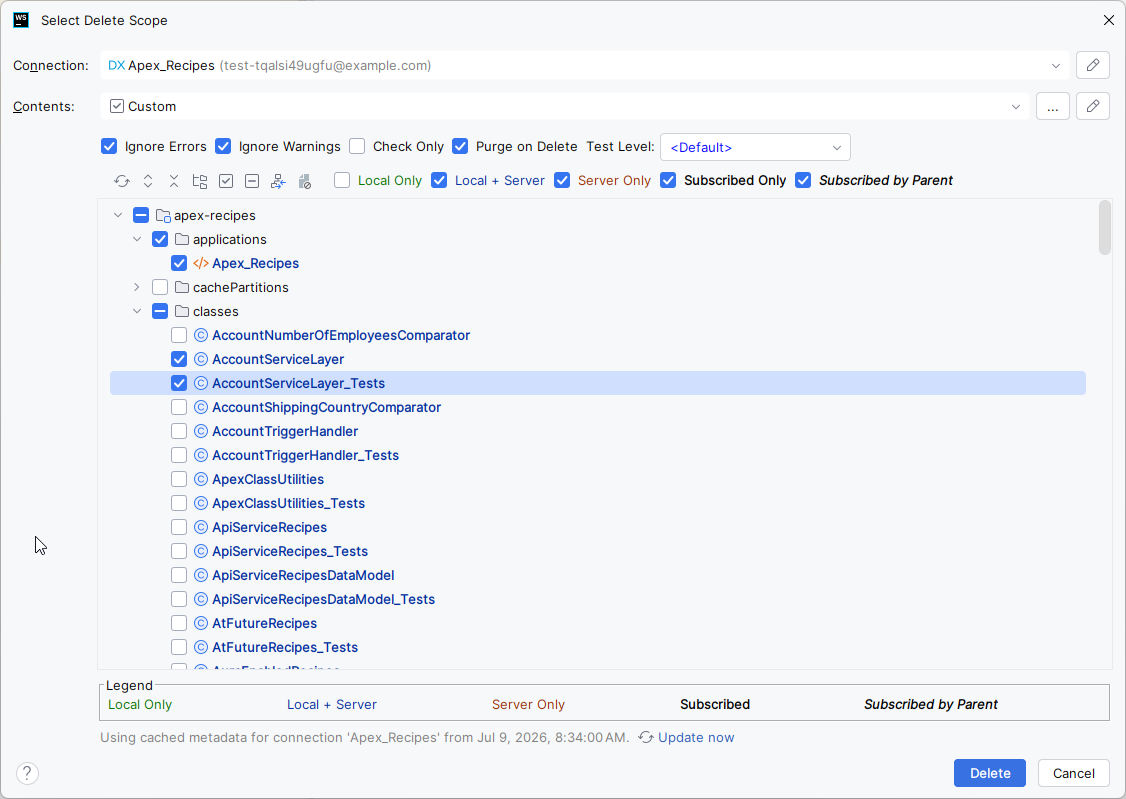Uncheck Ignore Warnings

[x=223, y=146]
